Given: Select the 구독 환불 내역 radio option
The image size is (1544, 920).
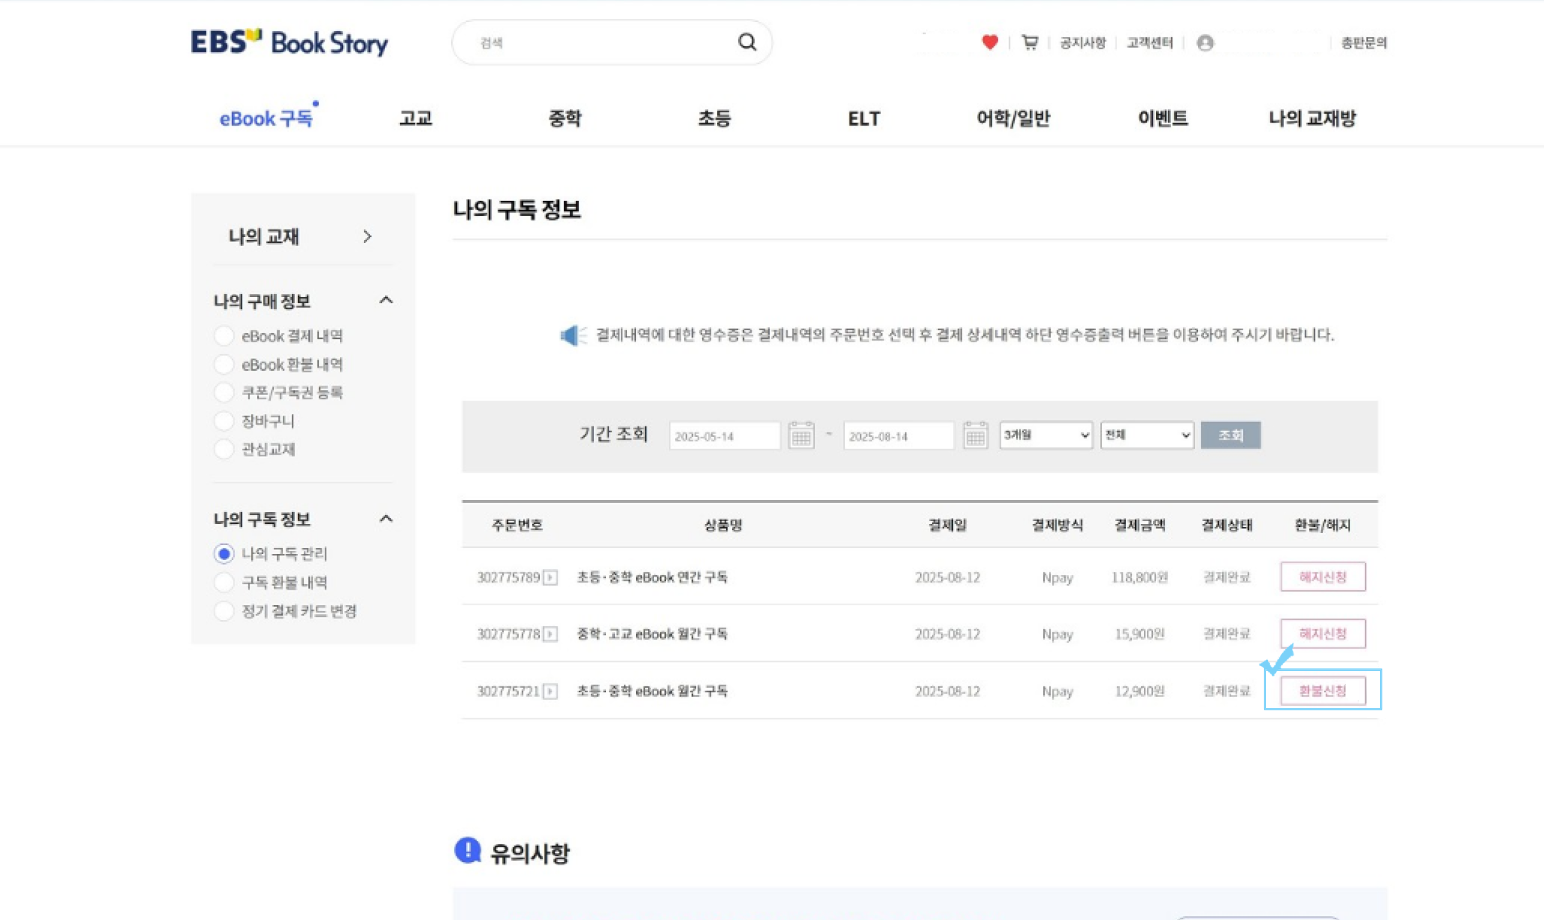Looking at the screenshot, I should [x=224, y=582].
